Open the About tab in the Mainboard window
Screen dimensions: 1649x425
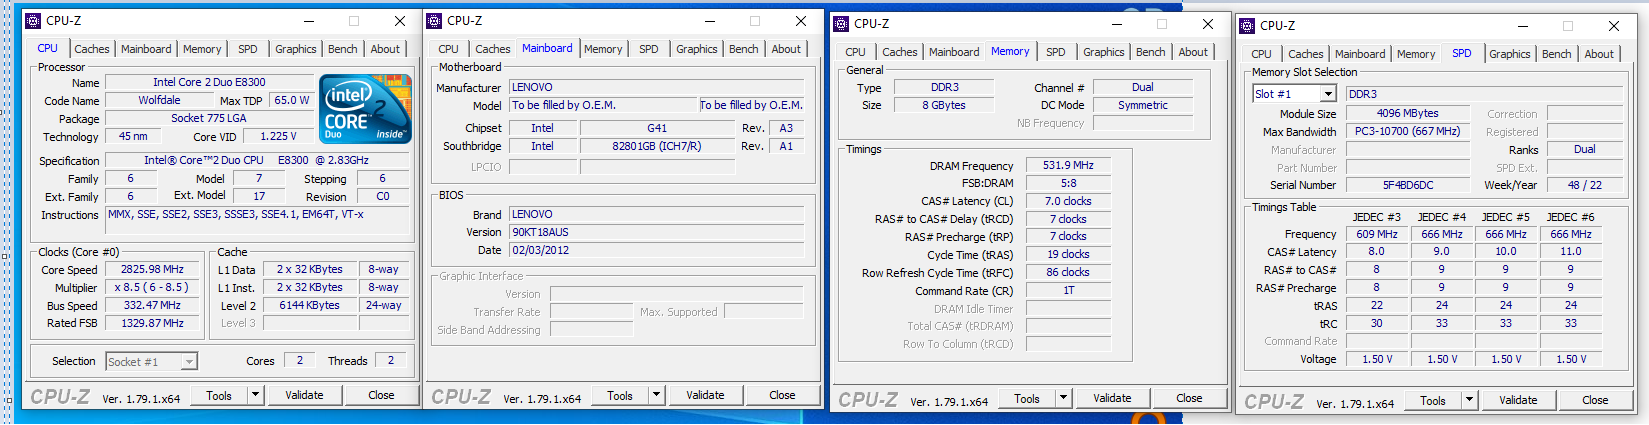point(786,49)
